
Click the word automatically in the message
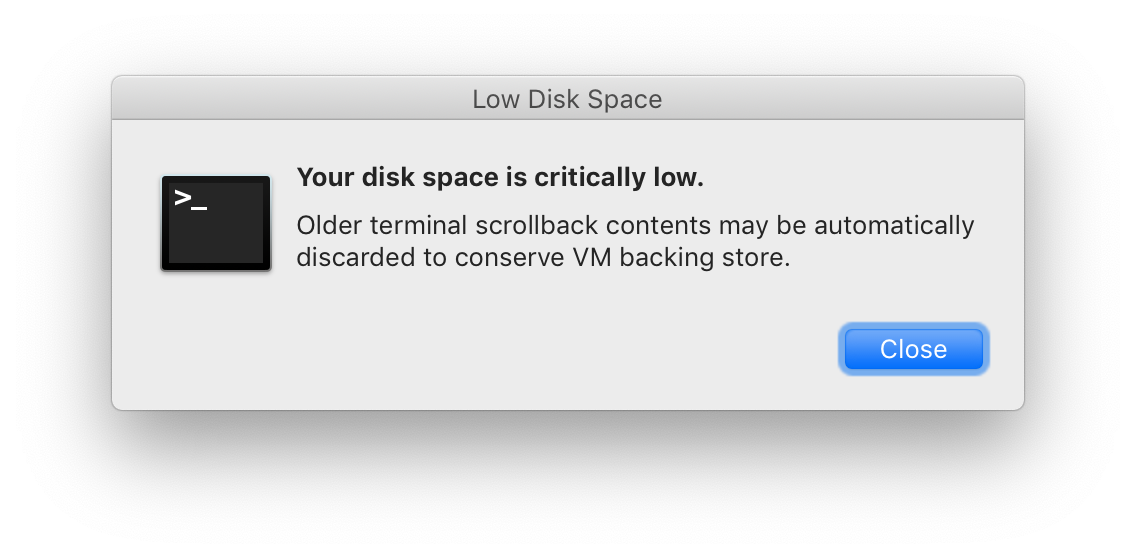(894, 225)
